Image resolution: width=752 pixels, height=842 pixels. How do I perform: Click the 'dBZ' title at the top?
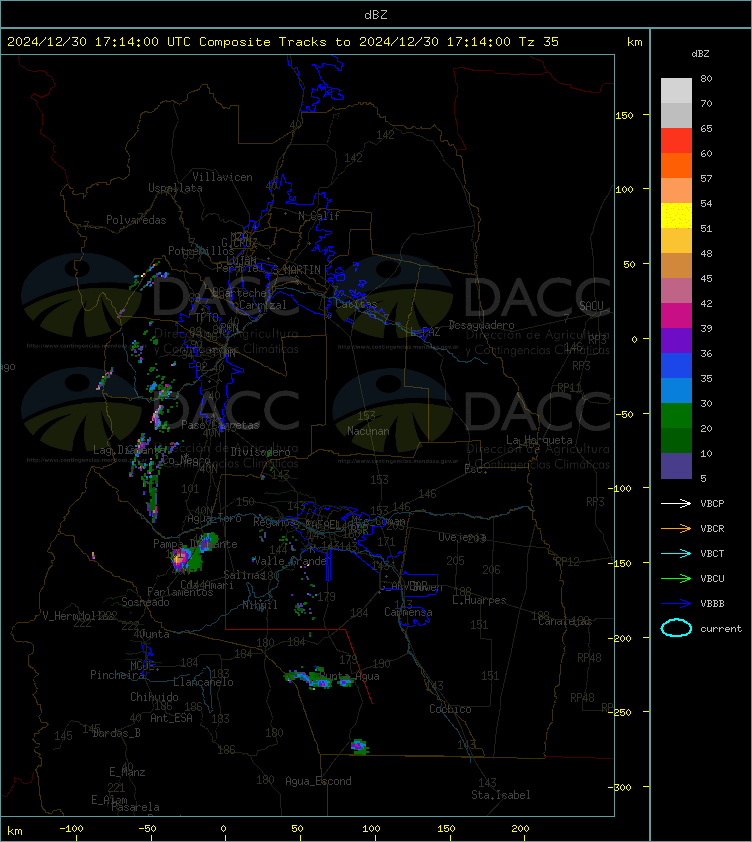[375, 14]
